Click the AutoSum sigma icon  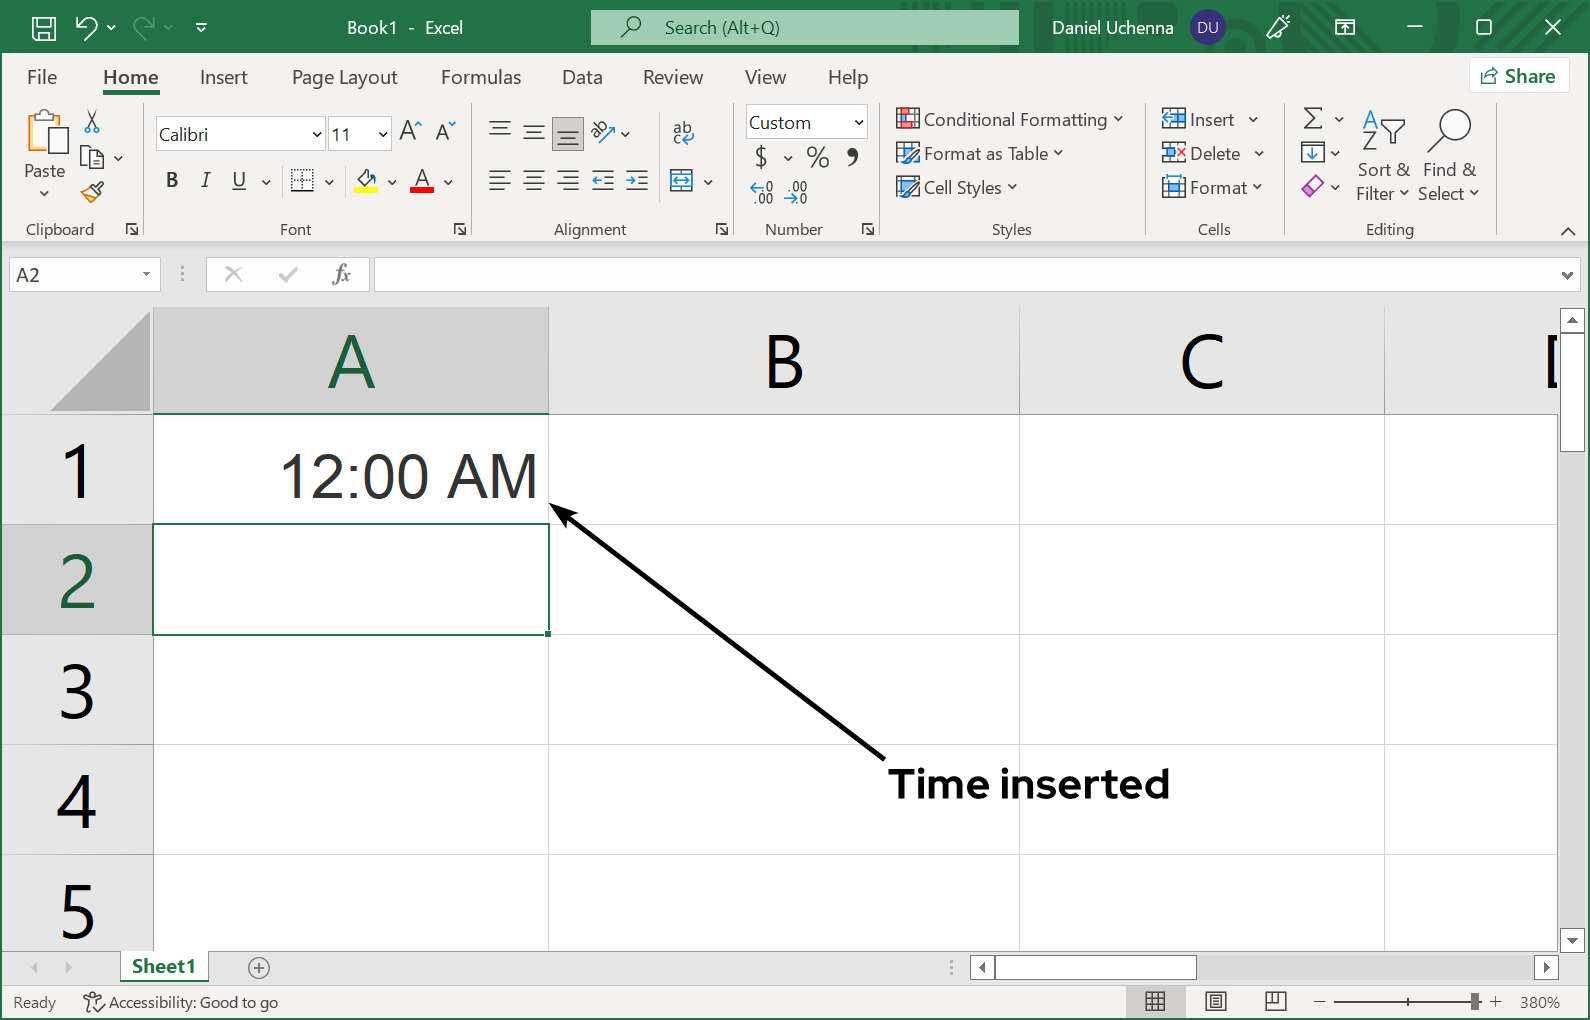pyautogui.click(x=1313, y=119)
